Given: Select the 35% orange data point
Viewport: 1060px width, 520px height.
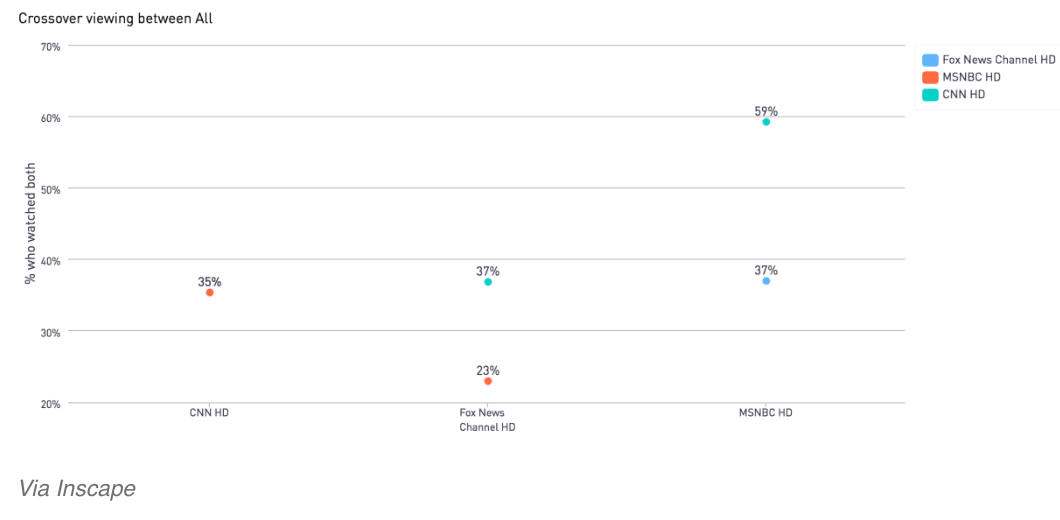Looking at the screenshot, I should [x=210, y=293].
